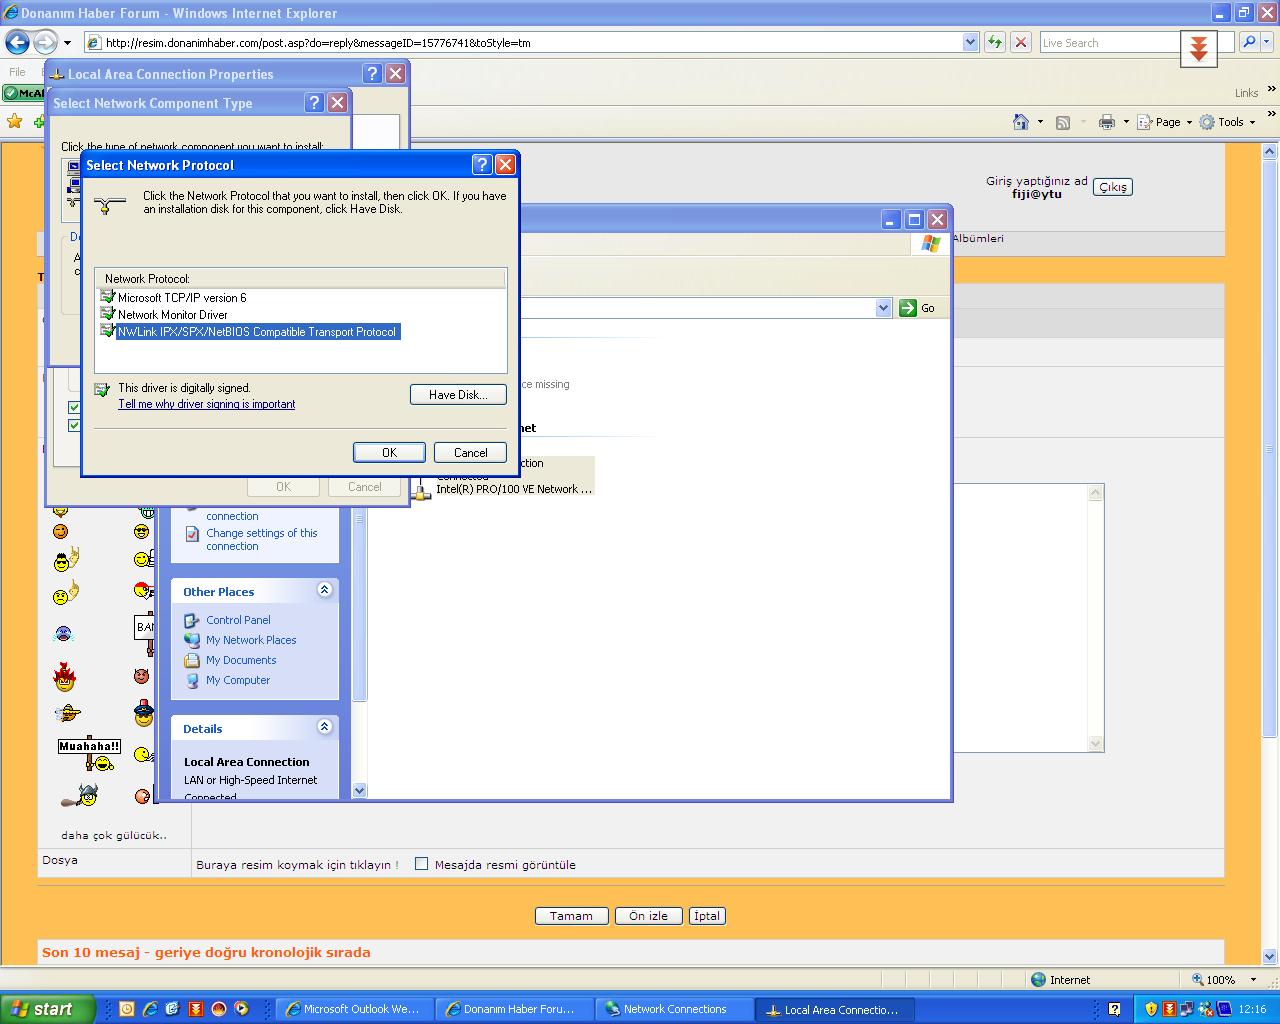Click the IE Refresh button
This screenshot has width=1280, height=1024.
pyautogui.click(x=995, y=42)
